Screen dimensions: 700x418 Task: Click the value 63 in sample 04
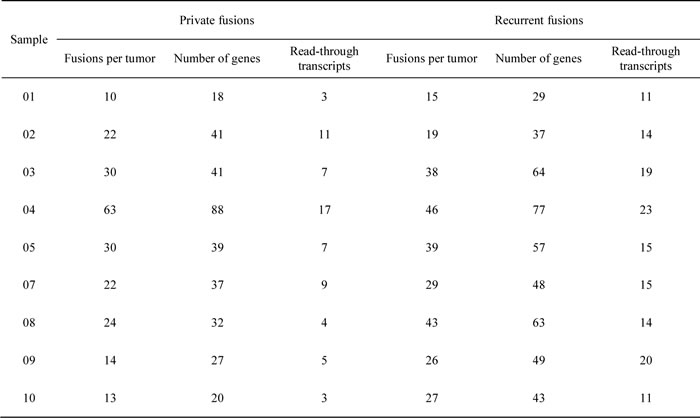click(110, 210)
